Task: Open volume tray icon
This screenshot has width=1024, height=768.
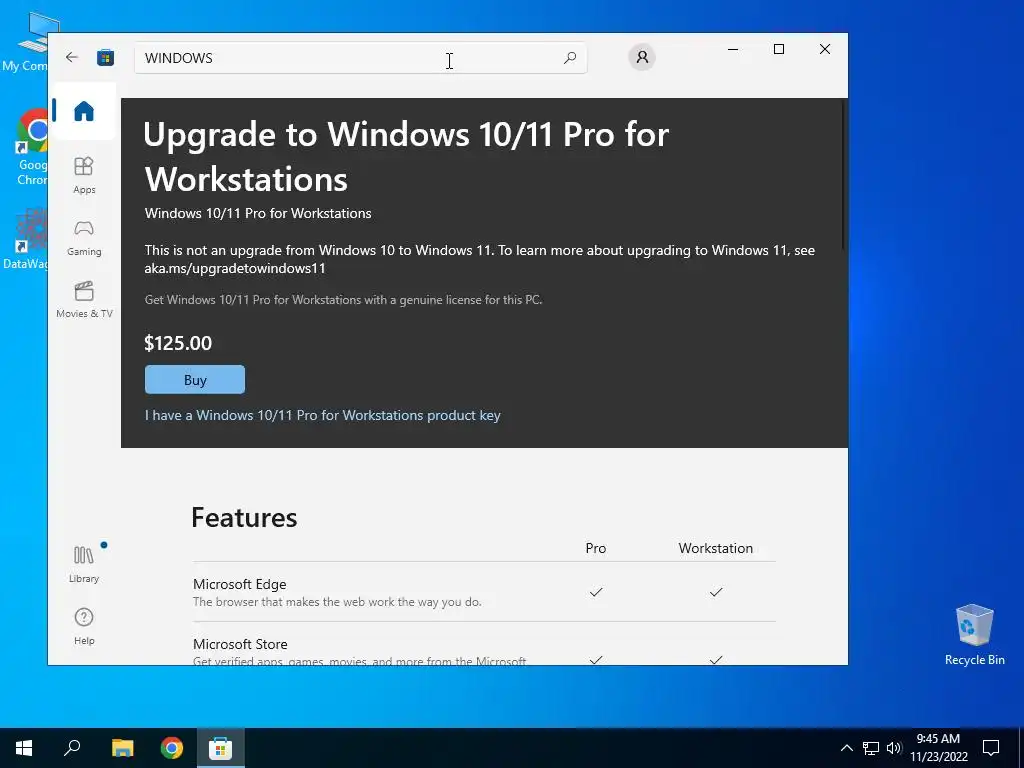Action: pyautogui.click(x=894, y=748)
